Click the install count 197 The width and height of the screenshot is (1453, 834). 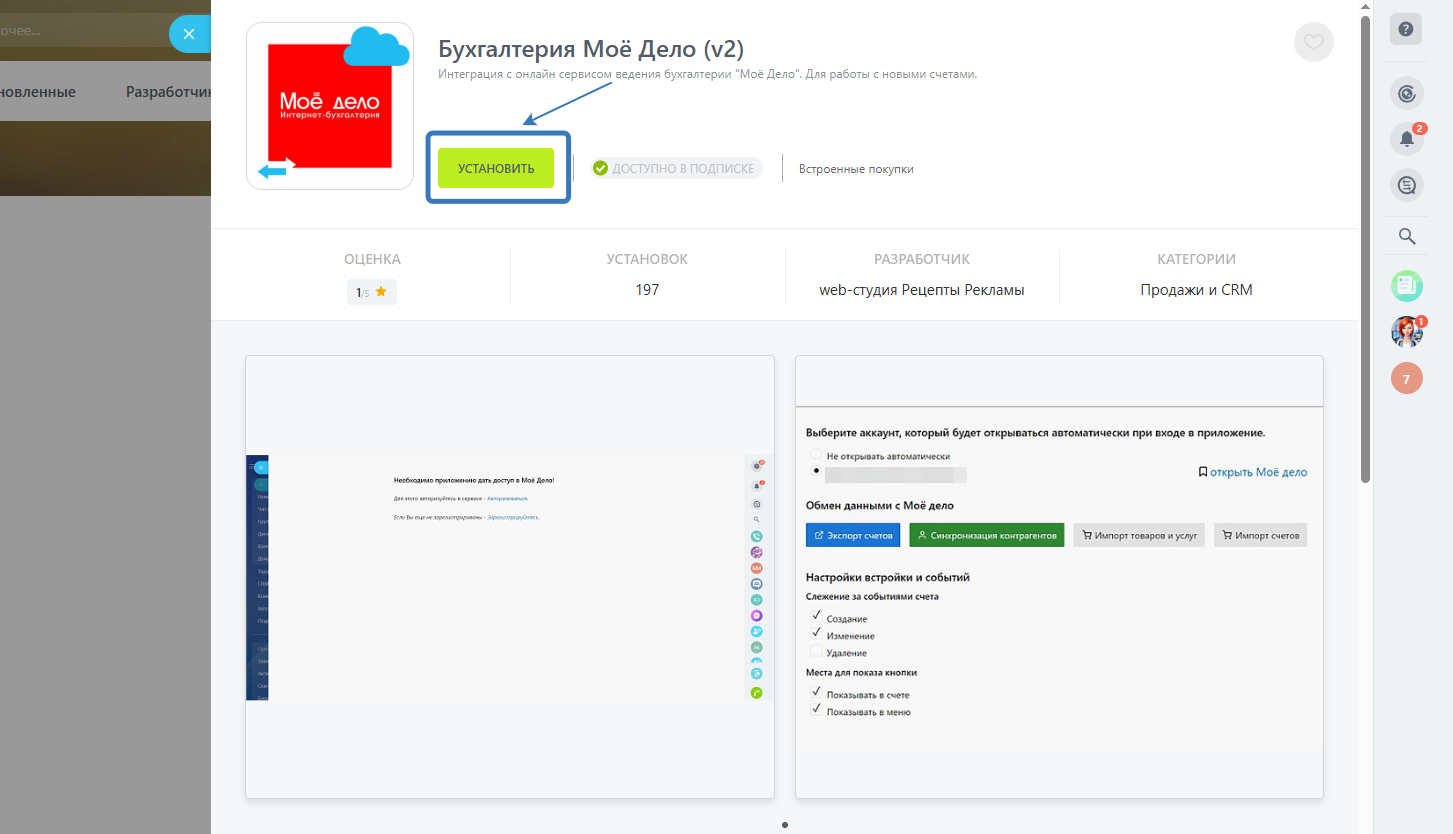[x=647, y=290]
